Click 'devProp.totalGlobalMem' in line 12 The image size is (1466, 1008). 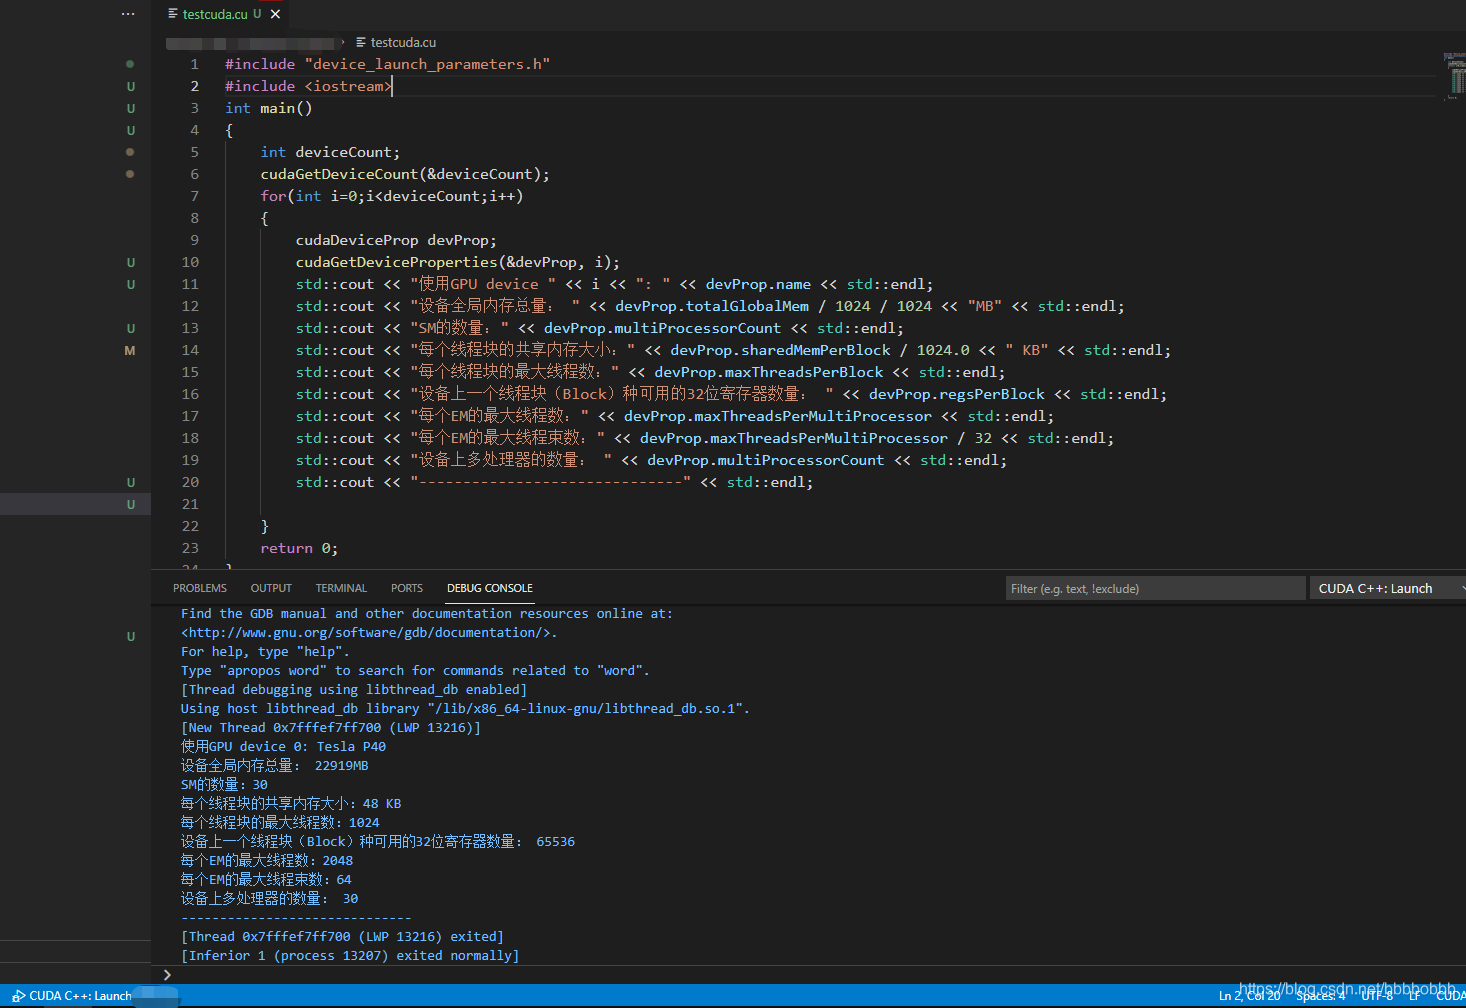[x=712, y=306]
